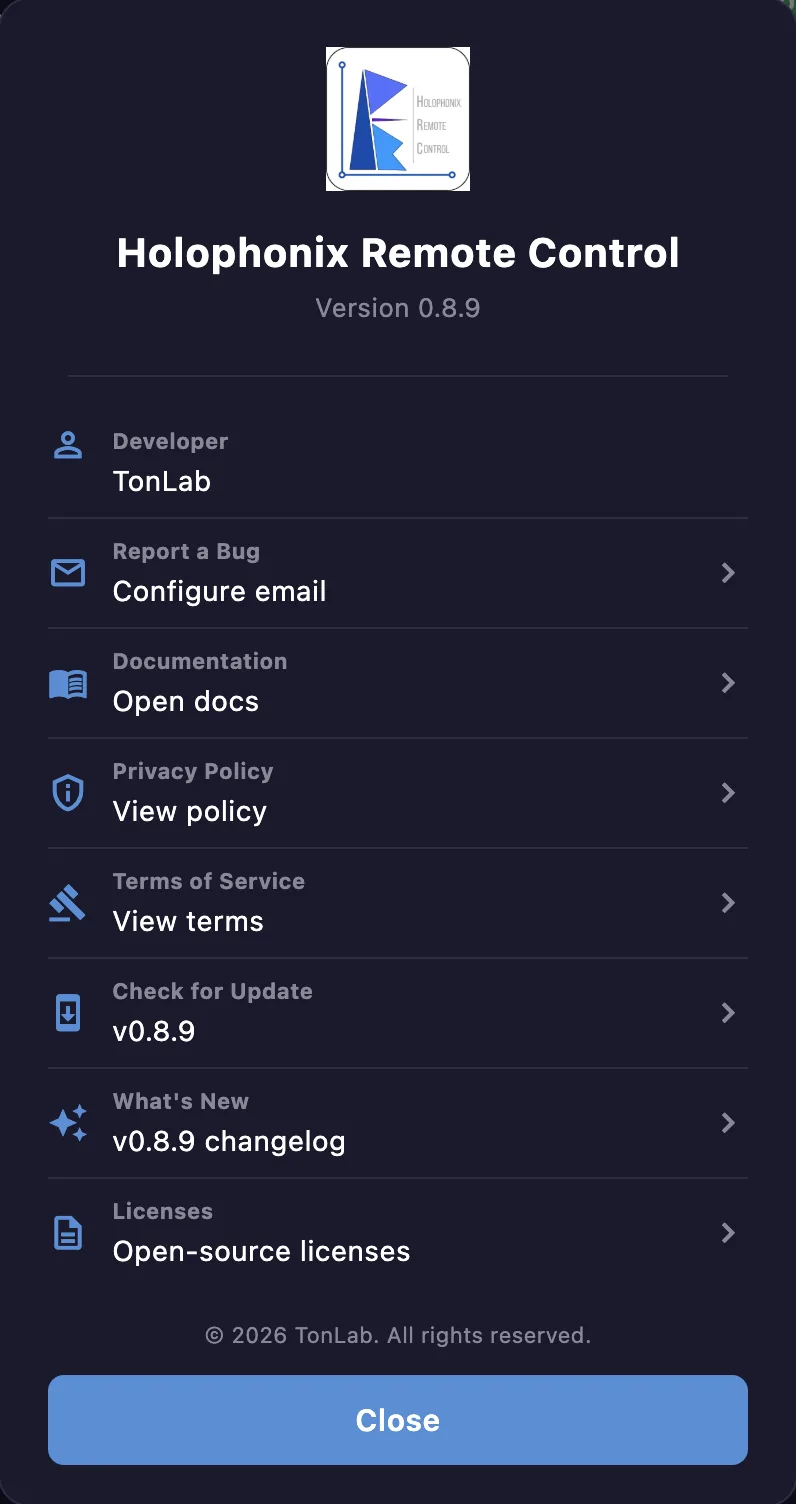
Task: Expand the Report a Bug chevron
Action: [x=729, y=573]
